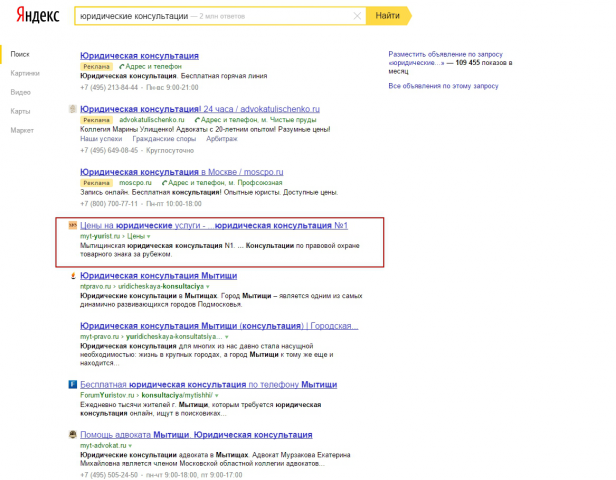Click favicon next to advokatulischenko.ru result
616x480 pixels.
tap(73, 109)
